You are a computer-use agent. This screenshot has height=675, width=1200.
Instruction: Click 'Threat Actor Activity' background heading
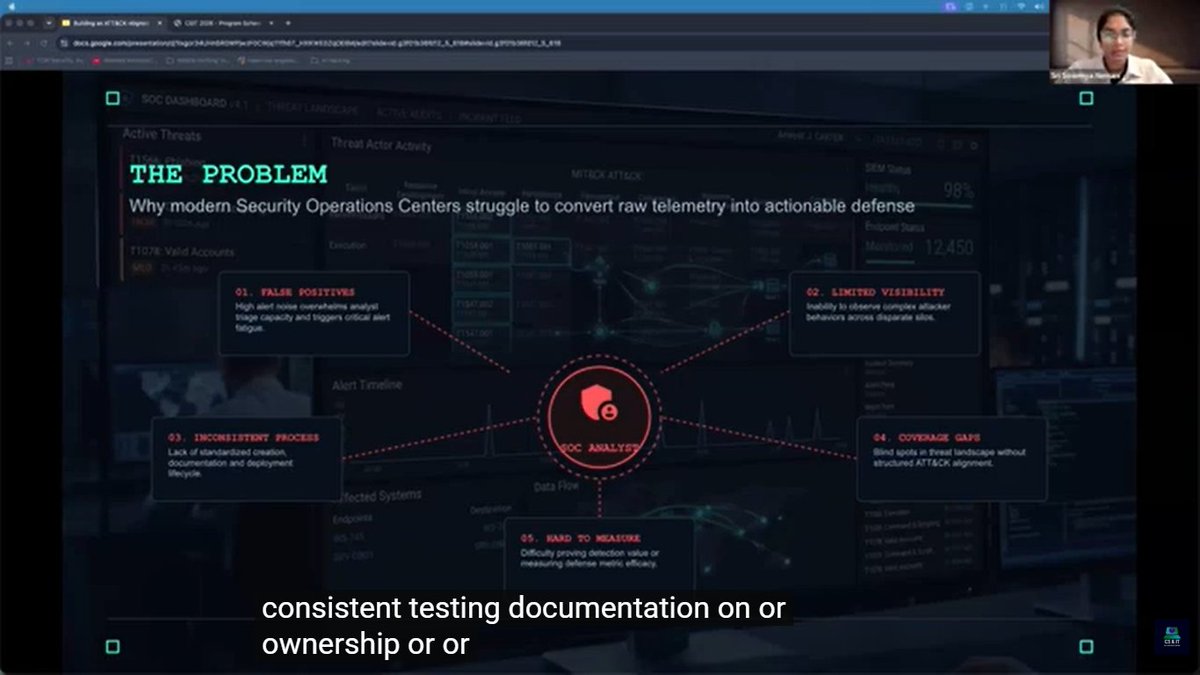tap(381, 145)
